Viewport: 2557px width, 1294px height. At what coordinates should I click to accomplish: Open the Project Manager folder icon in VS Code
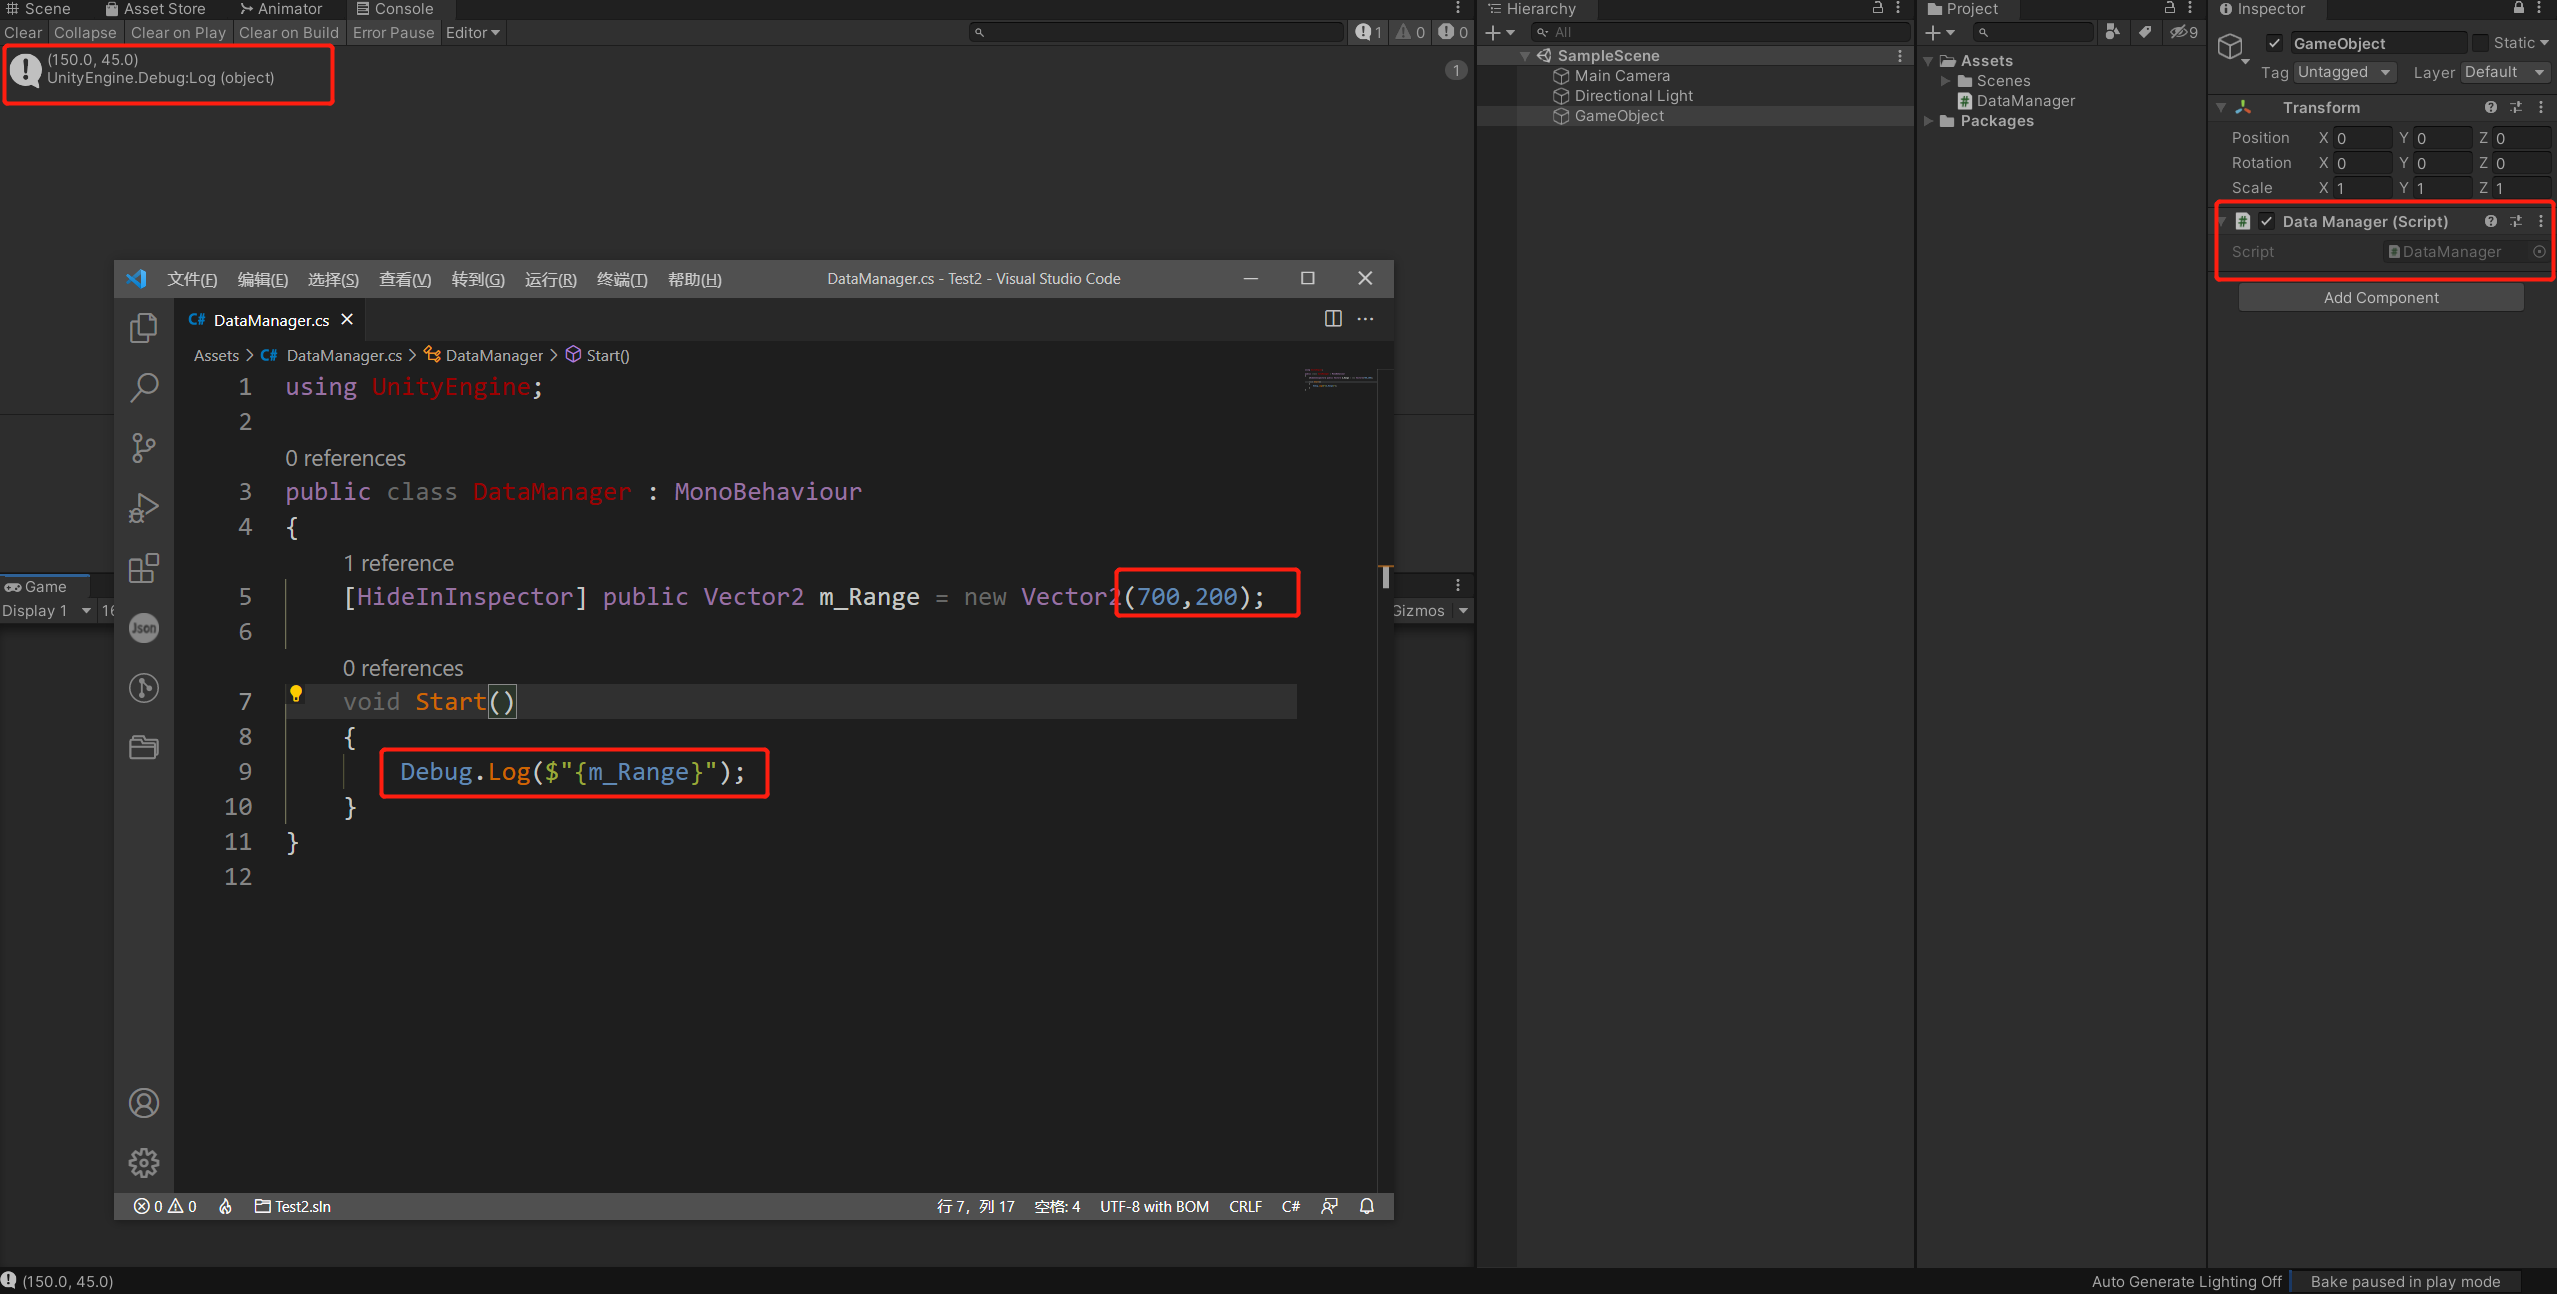(144, 747)
